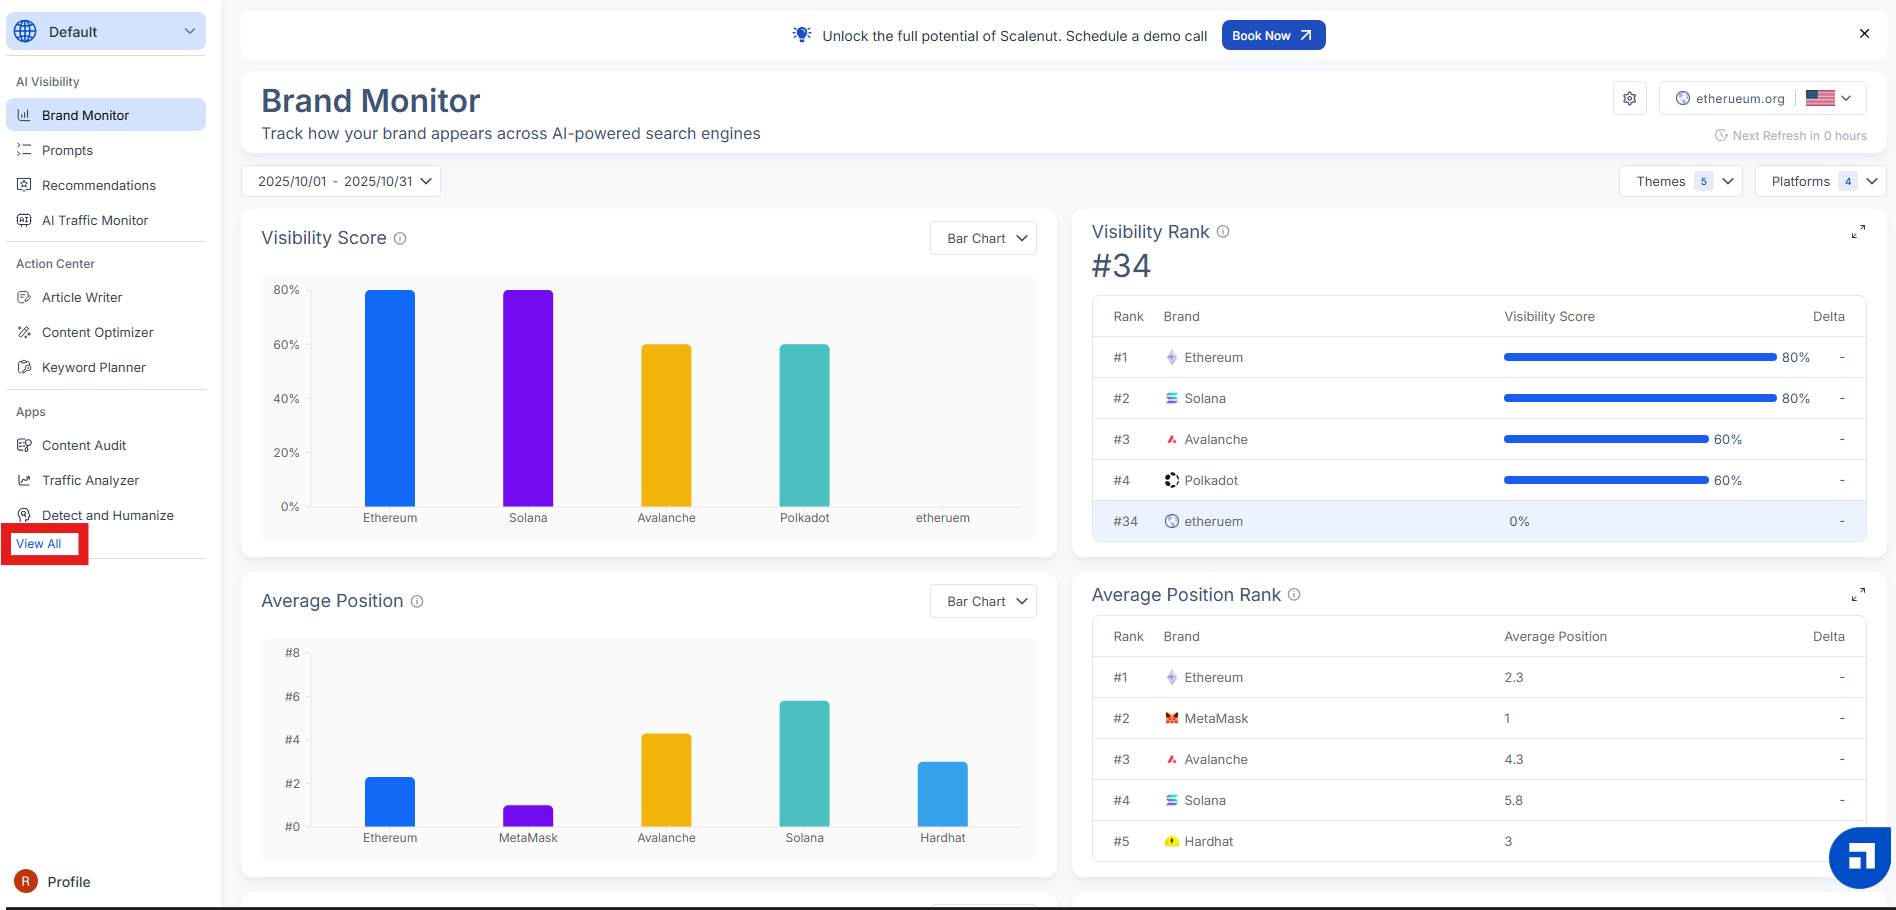Viewport: 1896px width, 910px height.
Task: Click the Book Now button
Action: 1272,36
